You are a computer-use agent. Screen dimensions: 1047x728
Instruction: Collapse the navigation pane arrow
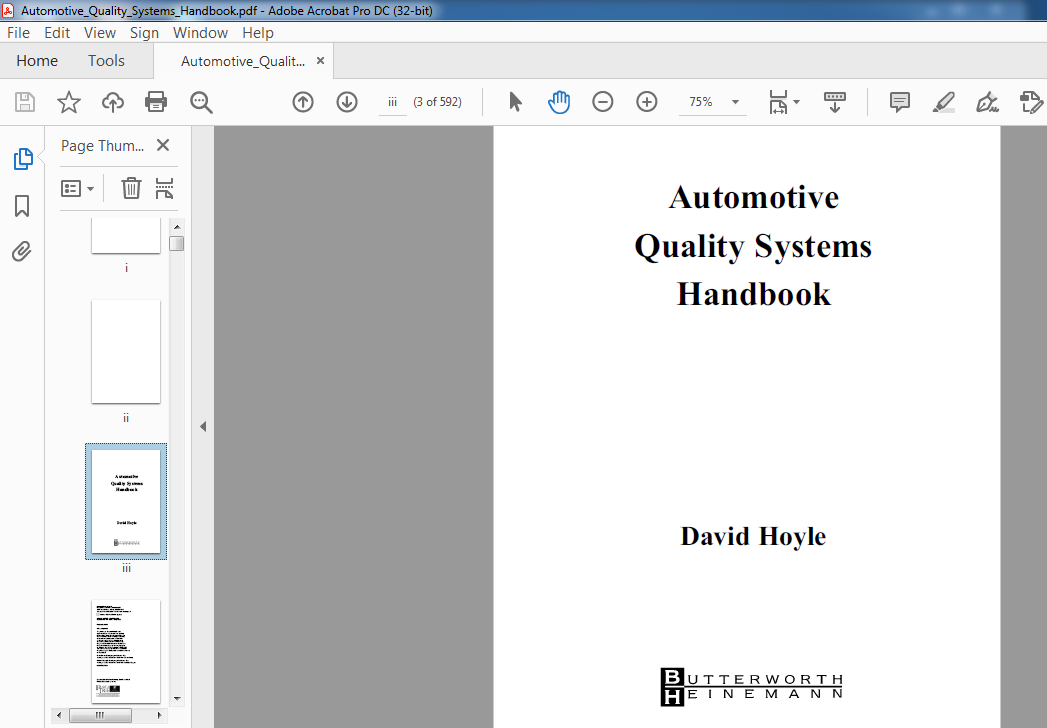(203, 426)
